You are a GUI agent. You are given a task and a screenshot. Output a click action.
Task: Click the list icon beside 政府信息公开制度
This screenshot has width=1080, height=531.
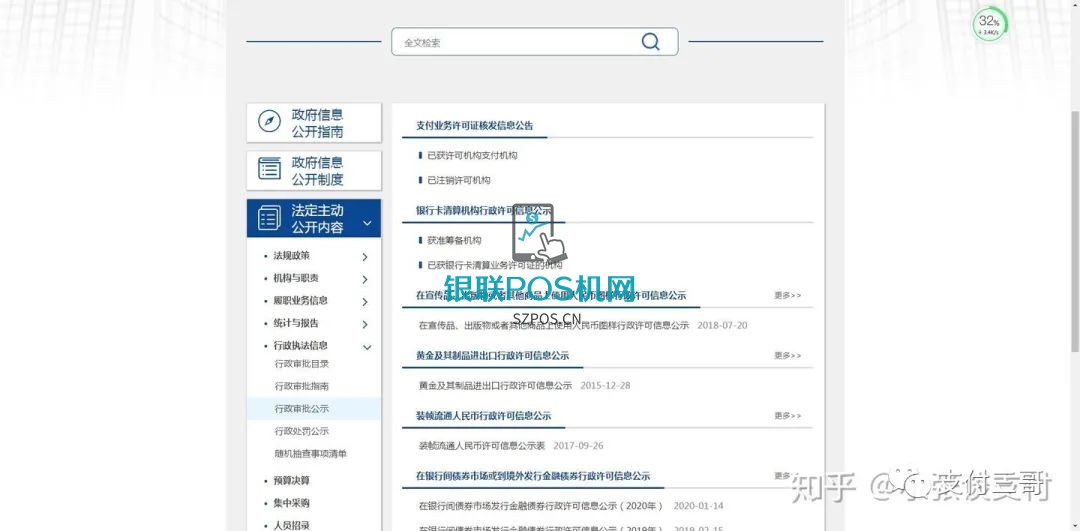point(269,169)
